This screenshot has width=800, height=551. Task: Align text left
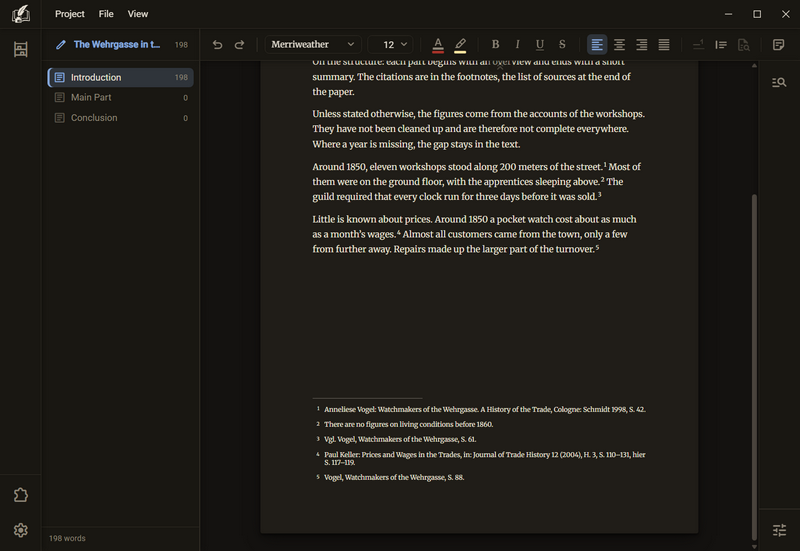pos(597,44)
